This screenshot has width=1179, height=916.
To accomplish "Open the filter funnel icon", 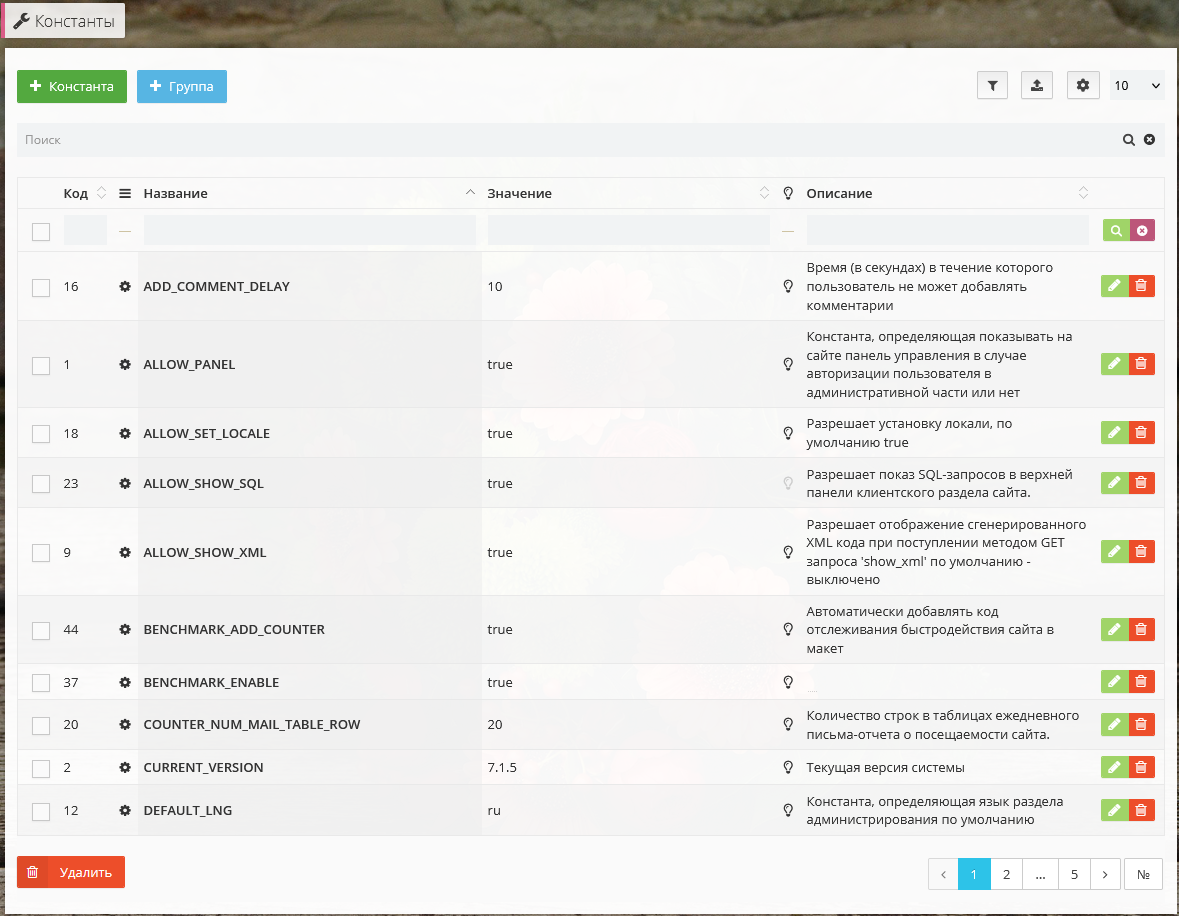I will click(x=992, y=86).
